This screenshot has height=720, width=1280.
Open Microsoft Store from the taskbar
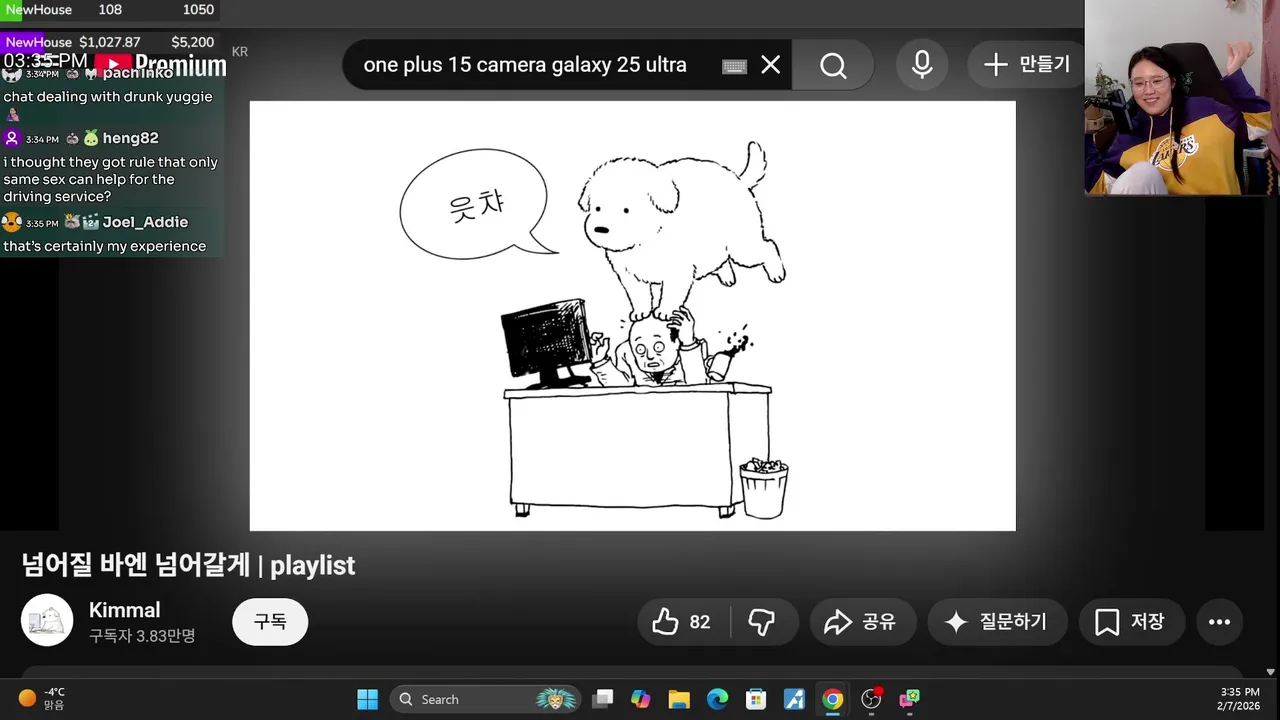(x=756, y=699)
